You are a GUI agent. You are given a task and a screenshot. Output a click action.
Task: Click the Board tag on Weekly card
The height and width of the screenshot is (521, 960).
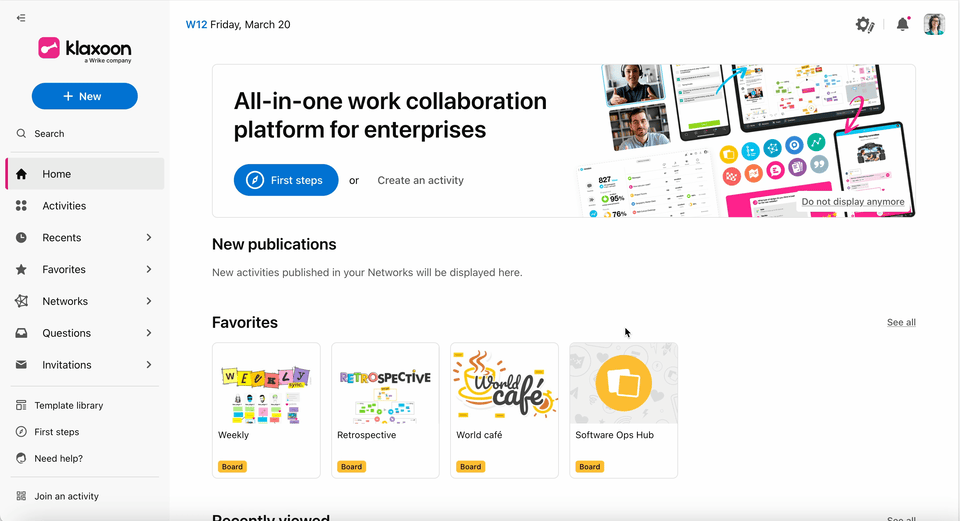click(232, 467)
